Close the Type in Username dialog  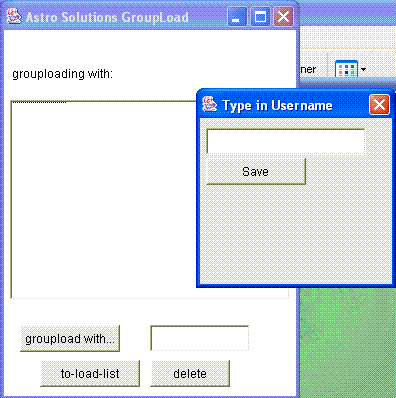point(379,105)
